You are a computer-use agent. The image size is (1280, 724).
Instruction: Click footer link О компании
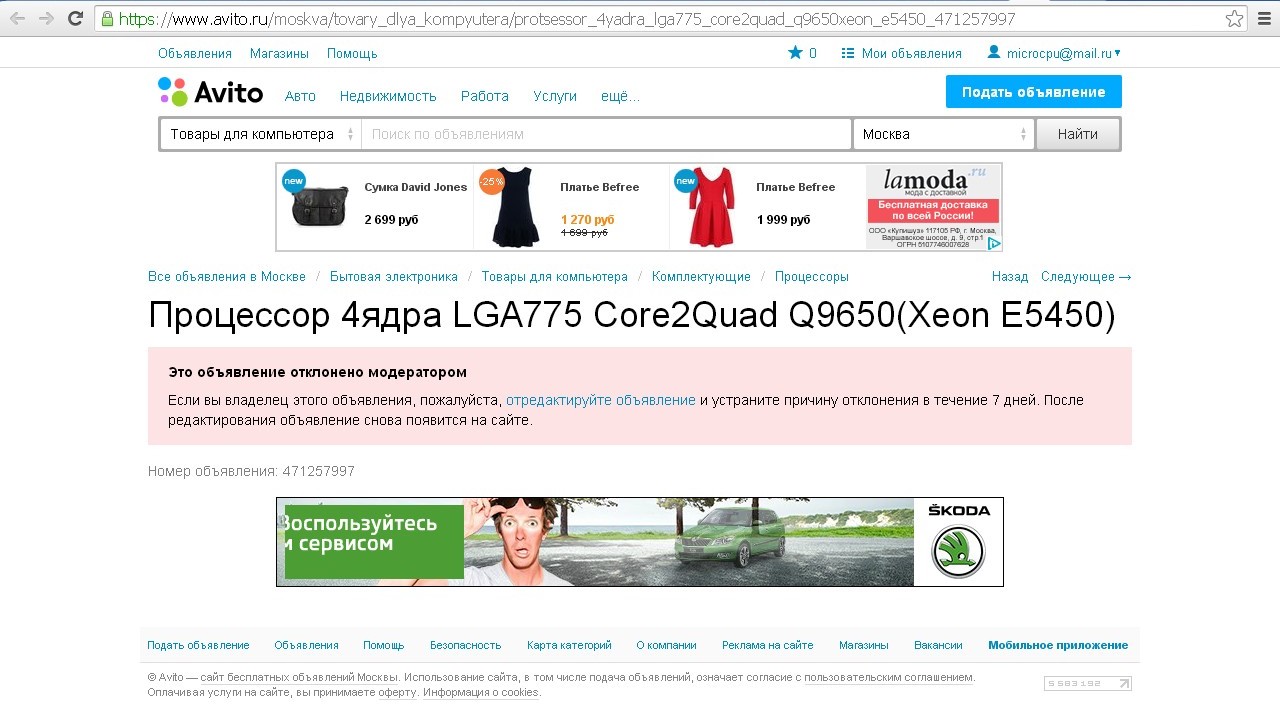pyautogui.click(x=666, y=645)
